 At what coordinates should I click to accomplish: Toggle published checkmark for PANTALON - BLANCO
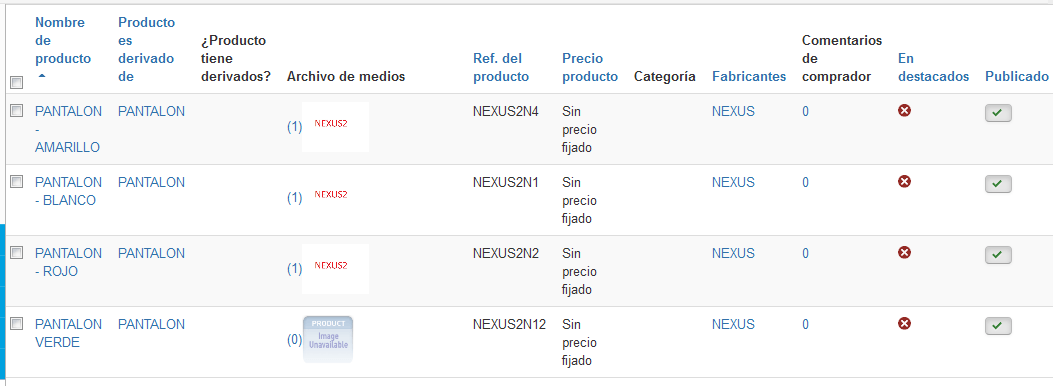click(998, 184)
